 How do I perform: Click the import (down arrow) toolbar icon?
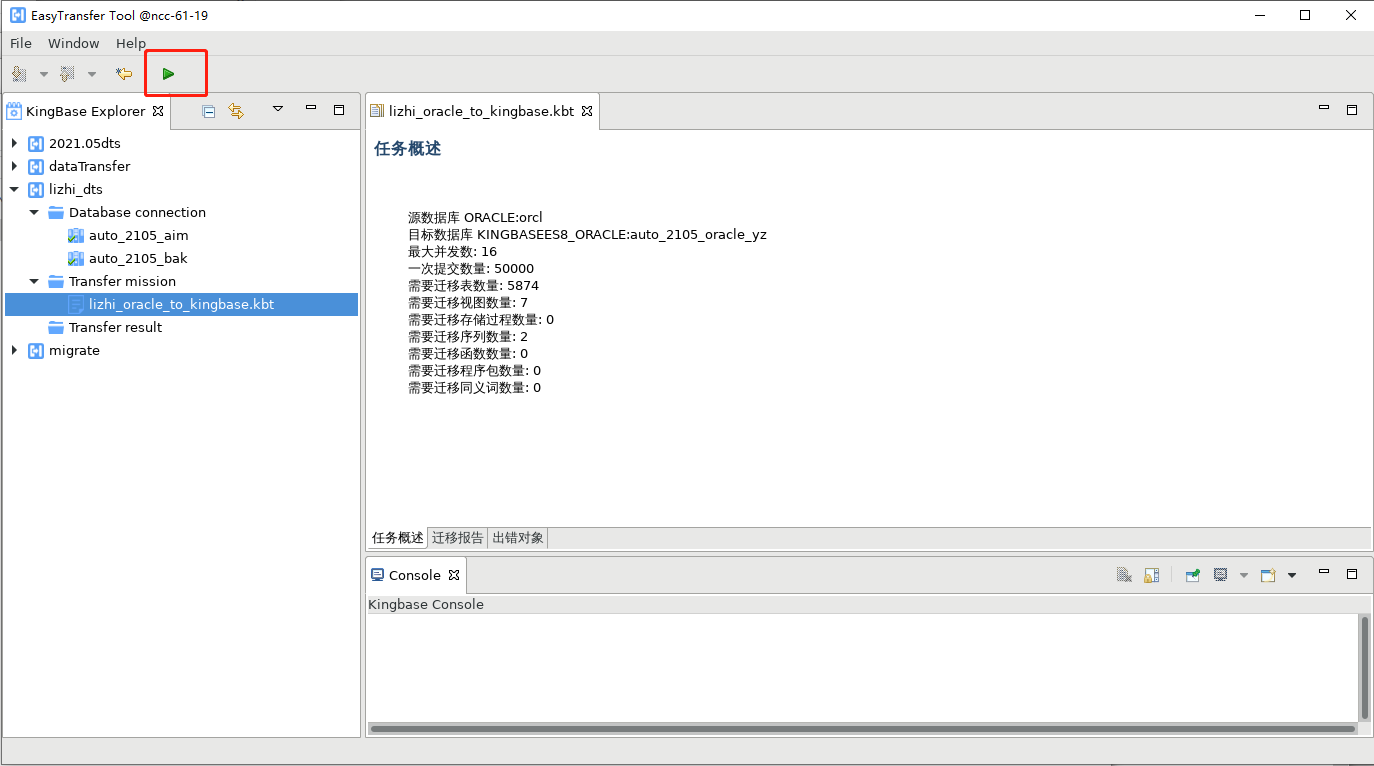click(x=19, y=74)
